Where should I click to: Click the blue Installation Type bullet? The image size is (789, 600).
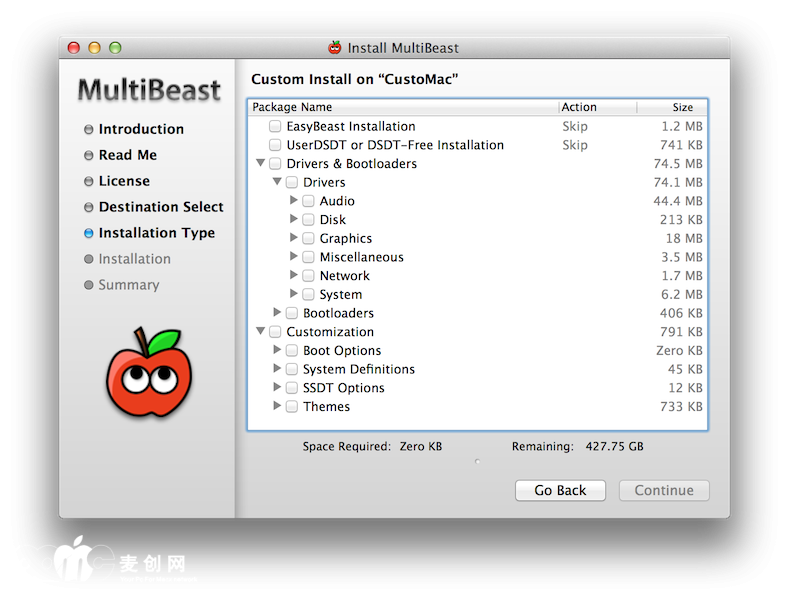pyautogui.click(x=88, y=233)
